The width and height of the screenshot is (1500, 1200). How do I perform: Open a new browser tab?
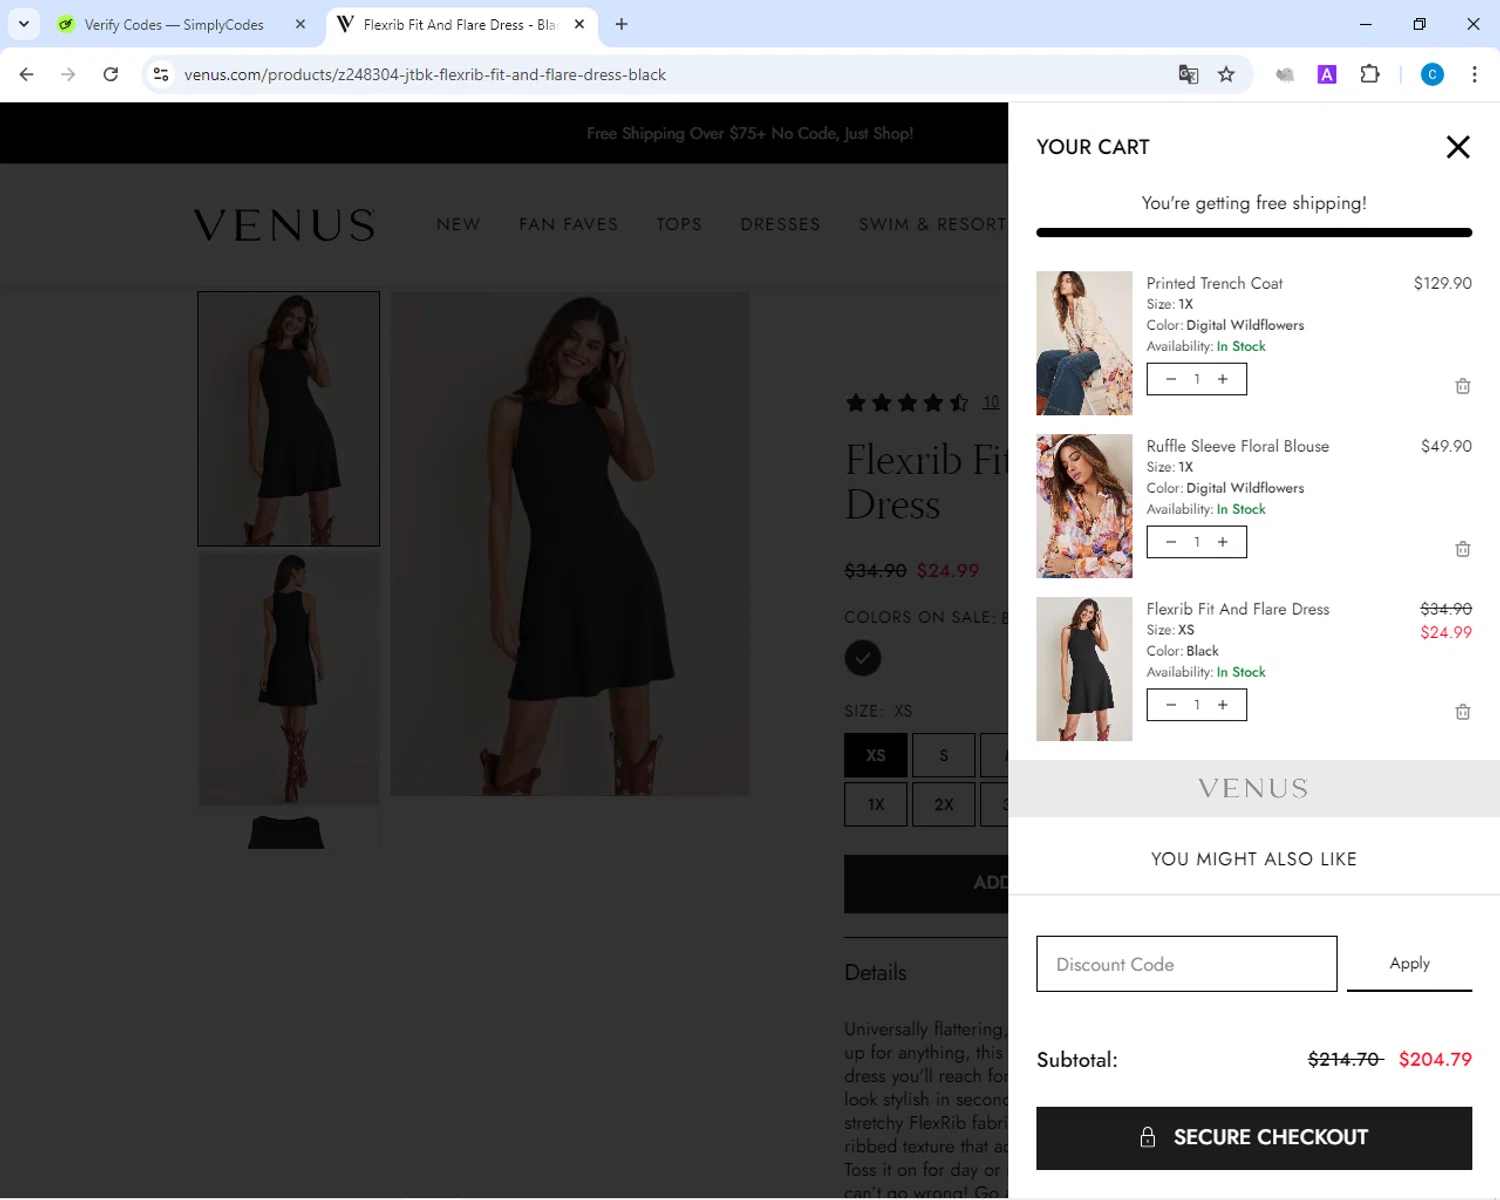point(621,24)
